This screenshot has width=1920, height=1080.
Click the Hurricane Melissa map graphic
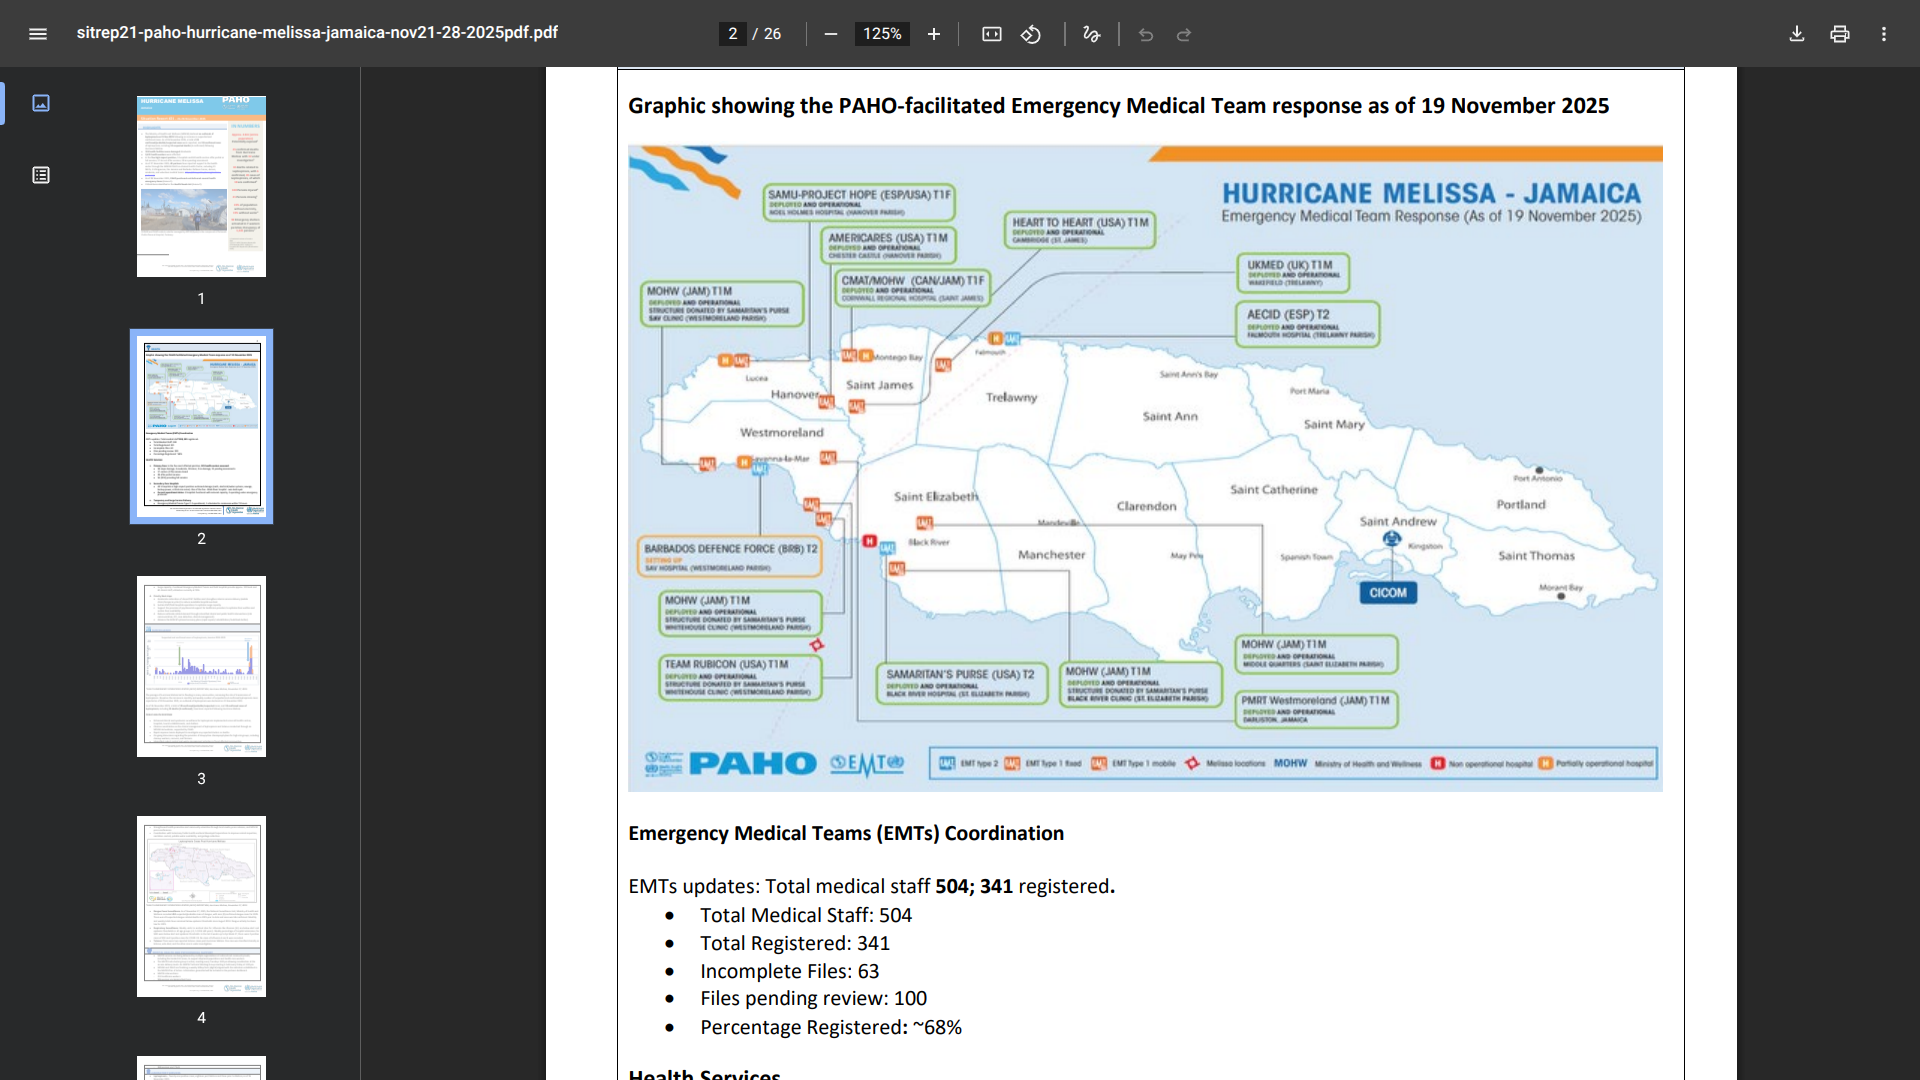(x=1145, y=468)
